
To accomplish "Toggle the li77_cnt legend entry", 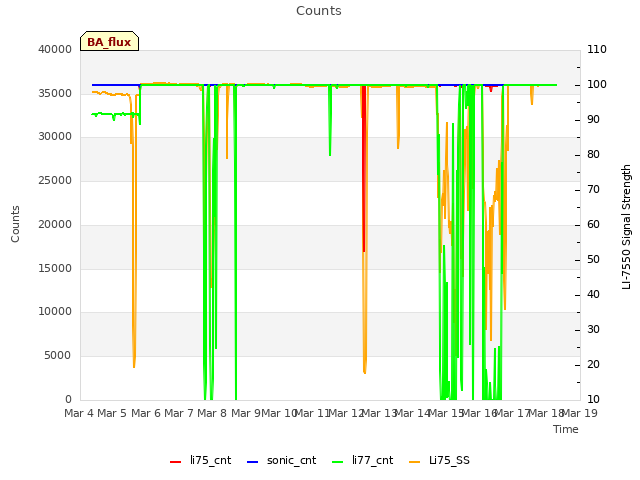I will pos(363,460).
